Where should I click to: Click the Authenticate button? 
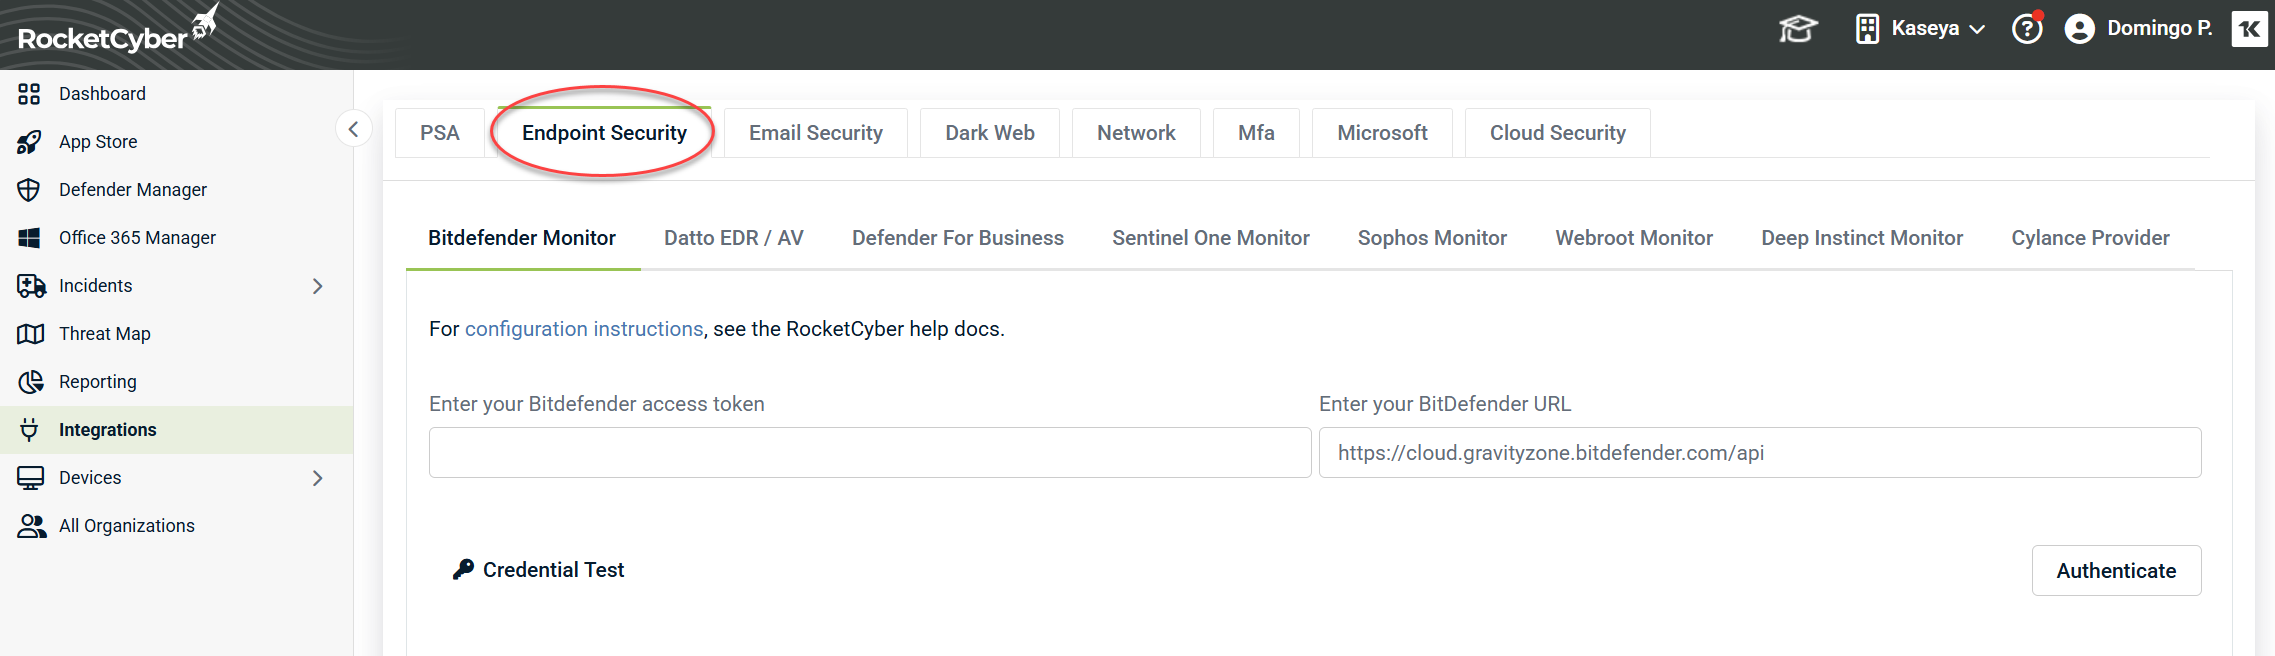(2115, 570)
